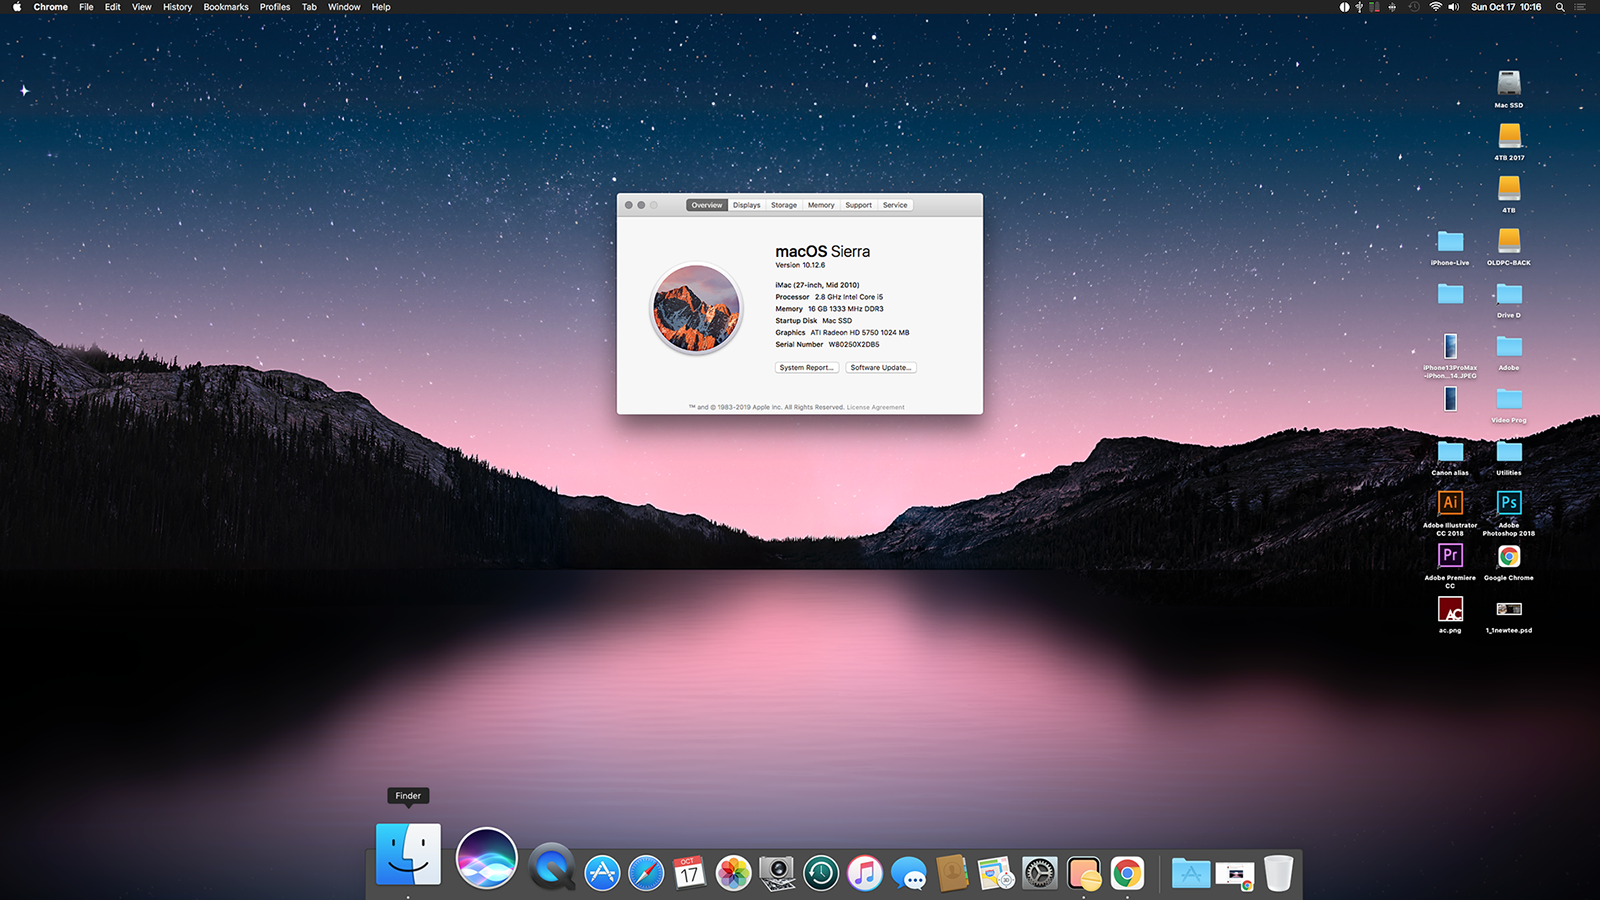Launch iTunes from the Dock
Image resolution: width=1600 pixels, height=900 pixels.
point(865,873)
